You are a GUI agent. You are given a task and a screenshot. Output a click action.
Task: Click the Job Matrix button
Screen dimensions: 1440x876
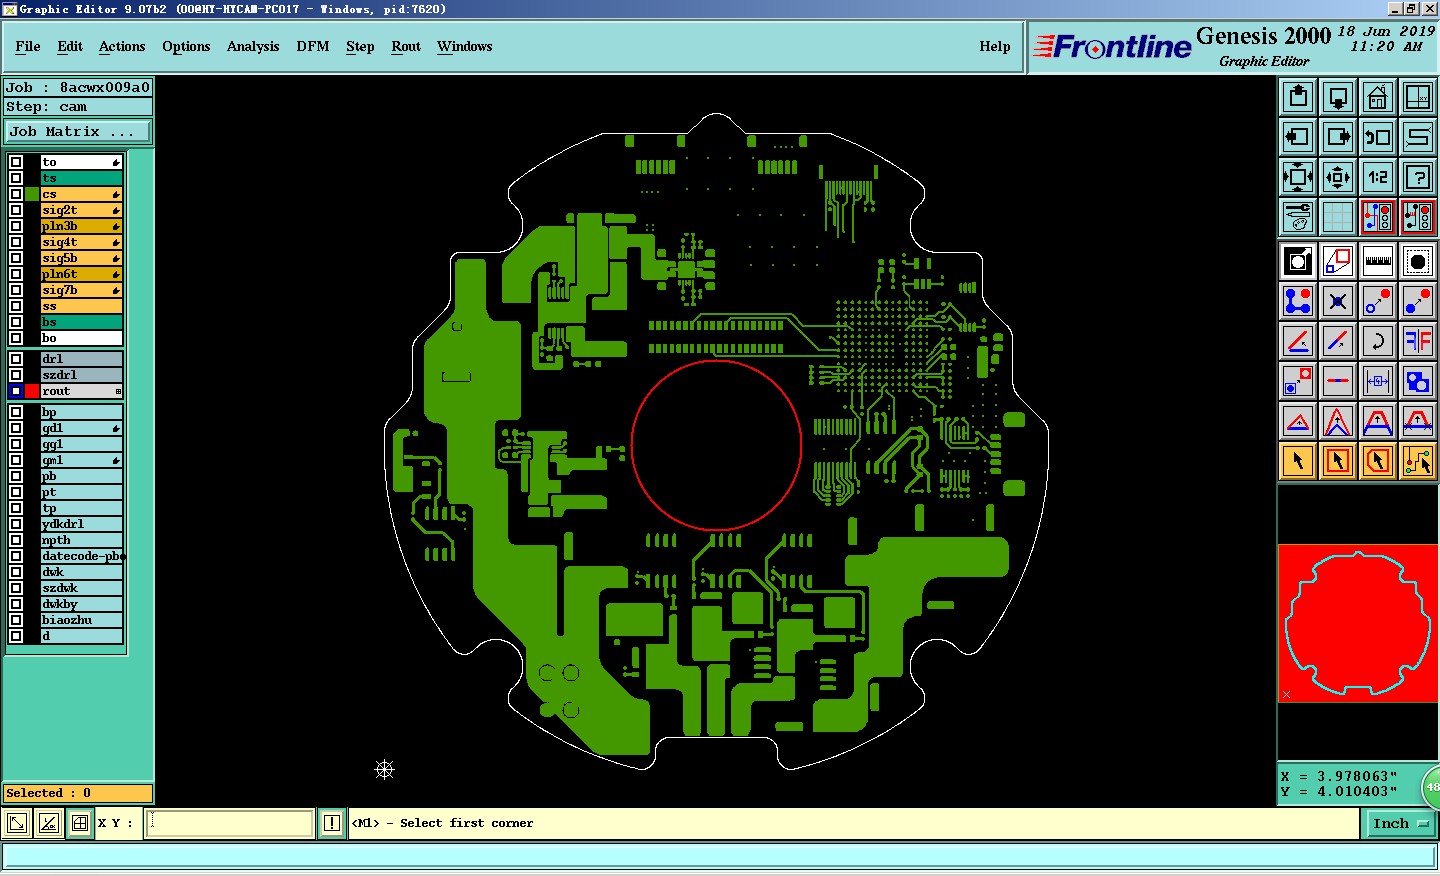78,131
